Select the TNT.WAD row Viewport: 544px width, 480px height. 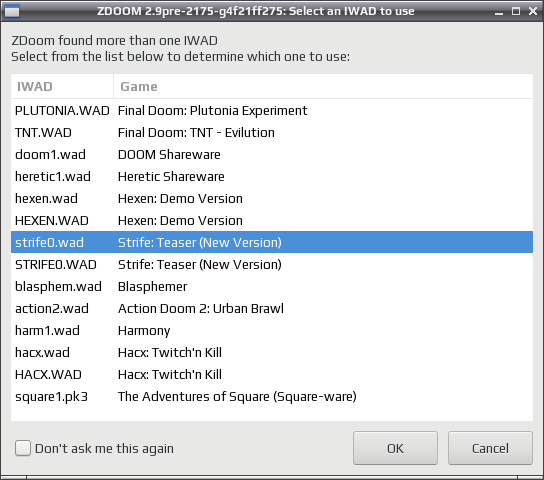(x=272, y=132)
